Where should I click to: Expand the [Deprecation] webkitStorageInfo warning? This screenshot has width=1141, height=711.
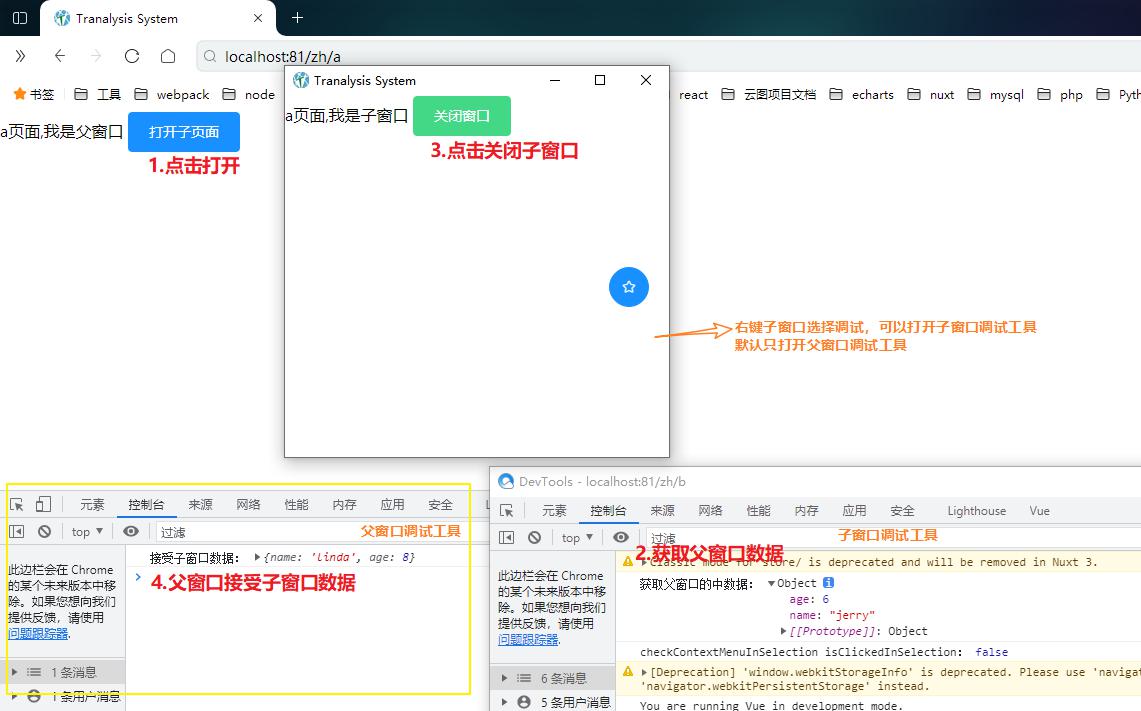coord(644,672)
